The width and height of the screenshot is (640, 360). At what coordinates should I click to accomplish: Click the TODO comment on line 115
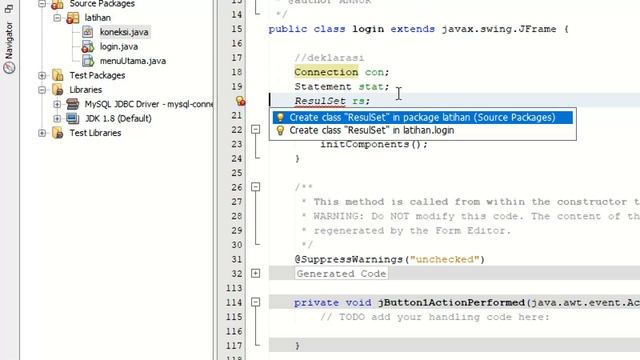[435, 317]
